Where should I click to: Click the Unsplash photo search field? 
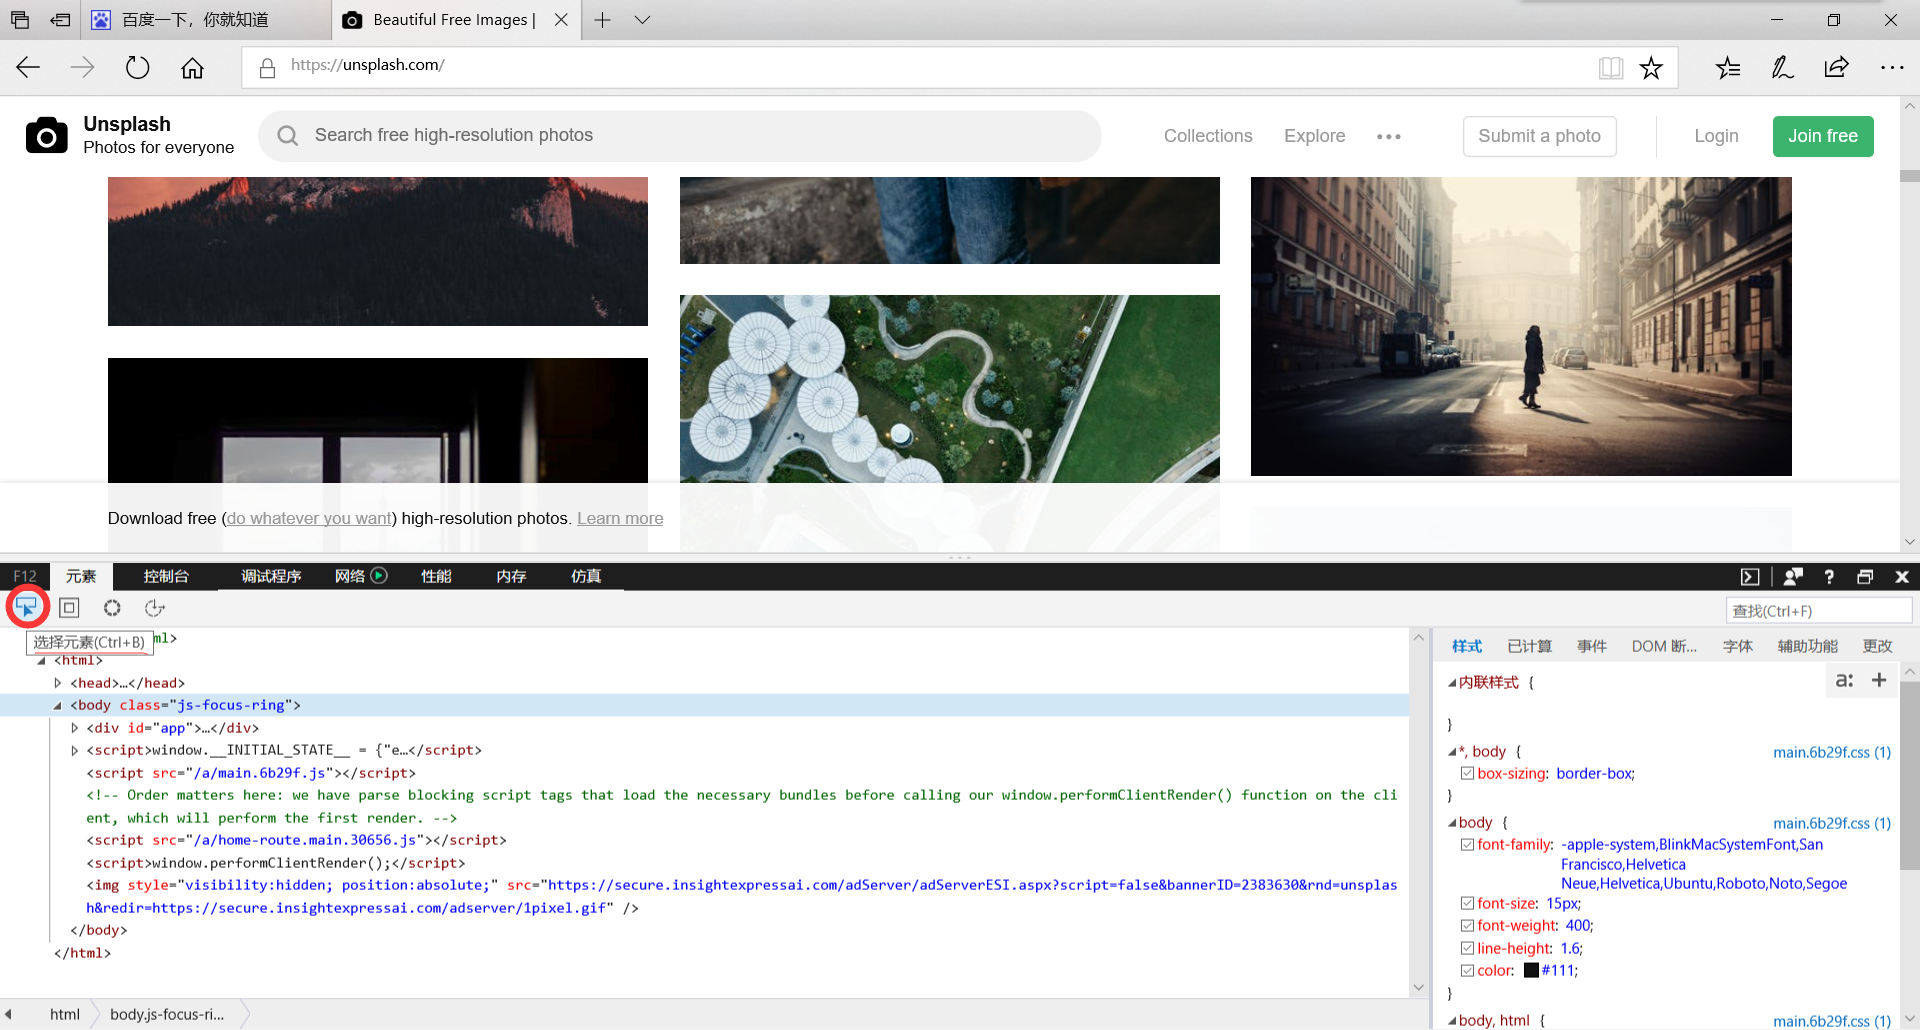(680, 135)
